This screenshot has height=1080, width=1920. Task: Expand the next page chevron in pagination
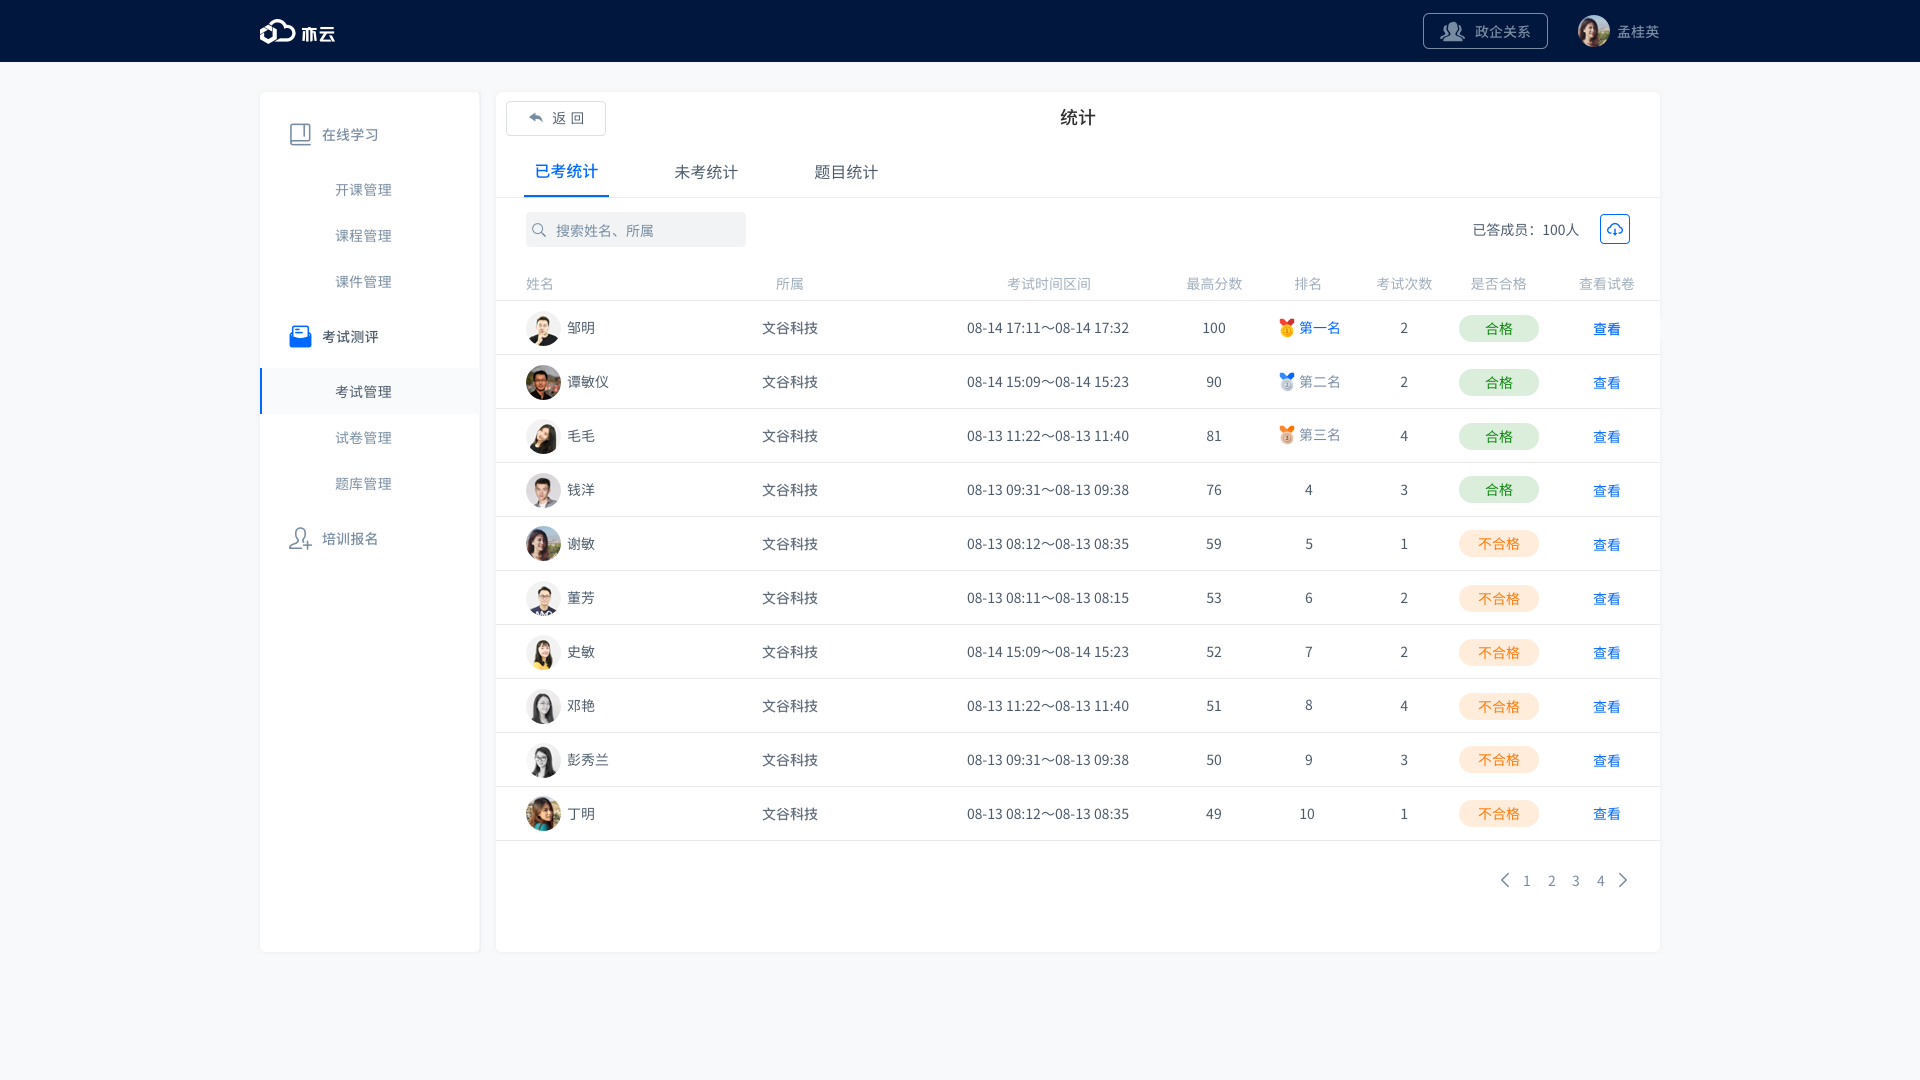(x=1623, y=880)
